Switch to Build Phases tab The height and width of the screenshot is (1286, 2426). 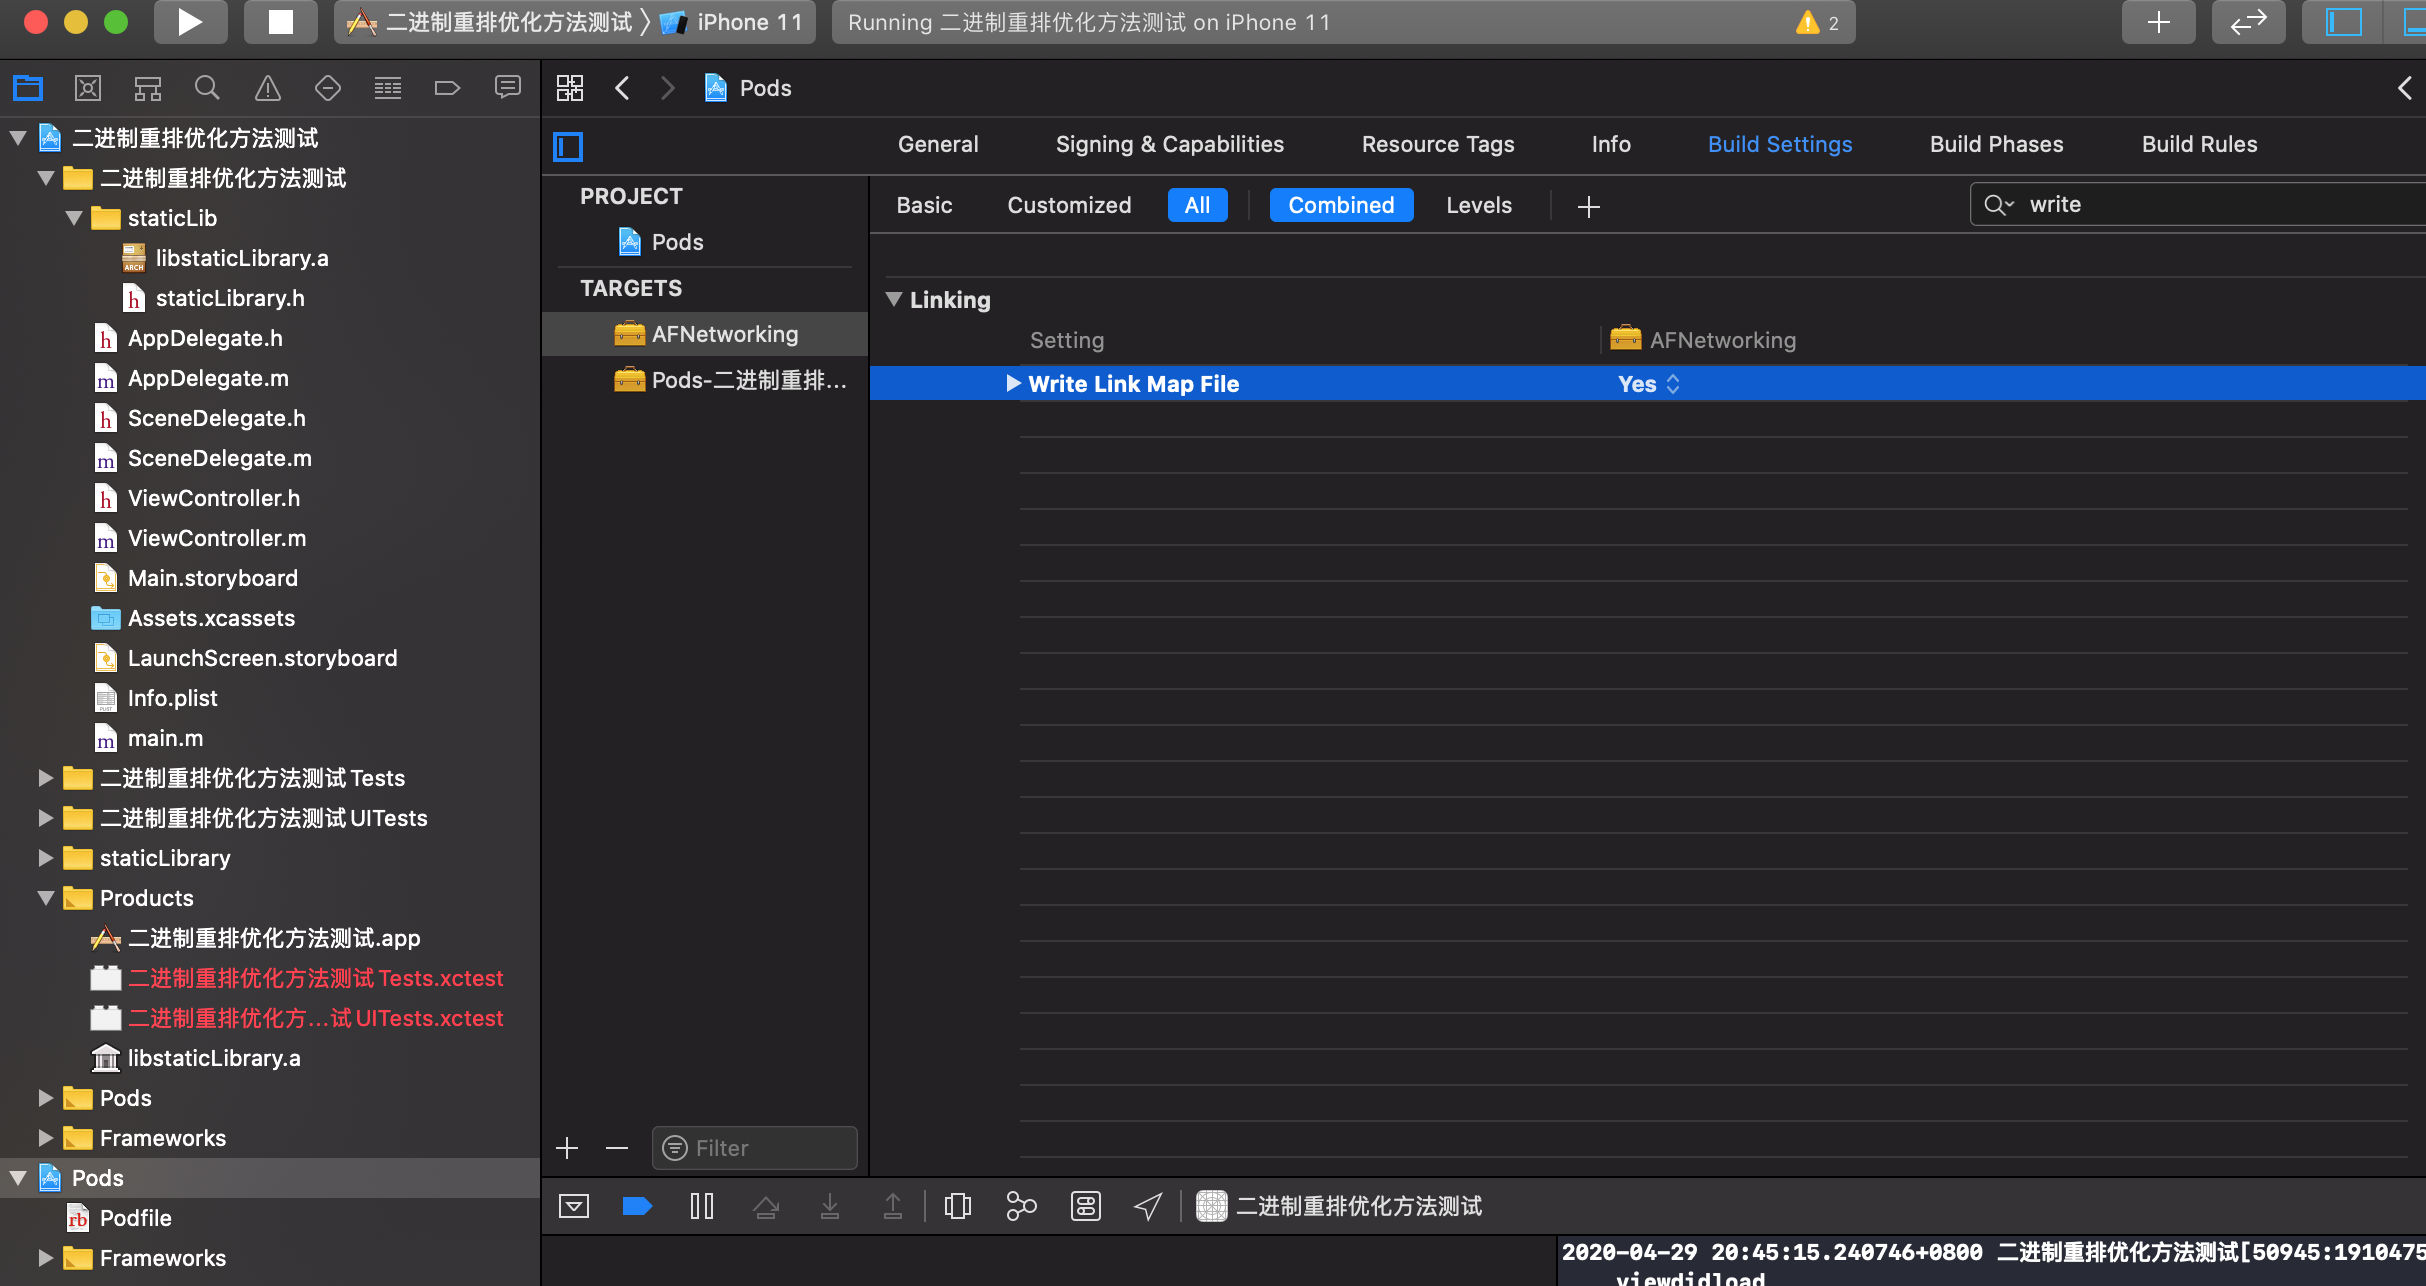(1996, 144)
